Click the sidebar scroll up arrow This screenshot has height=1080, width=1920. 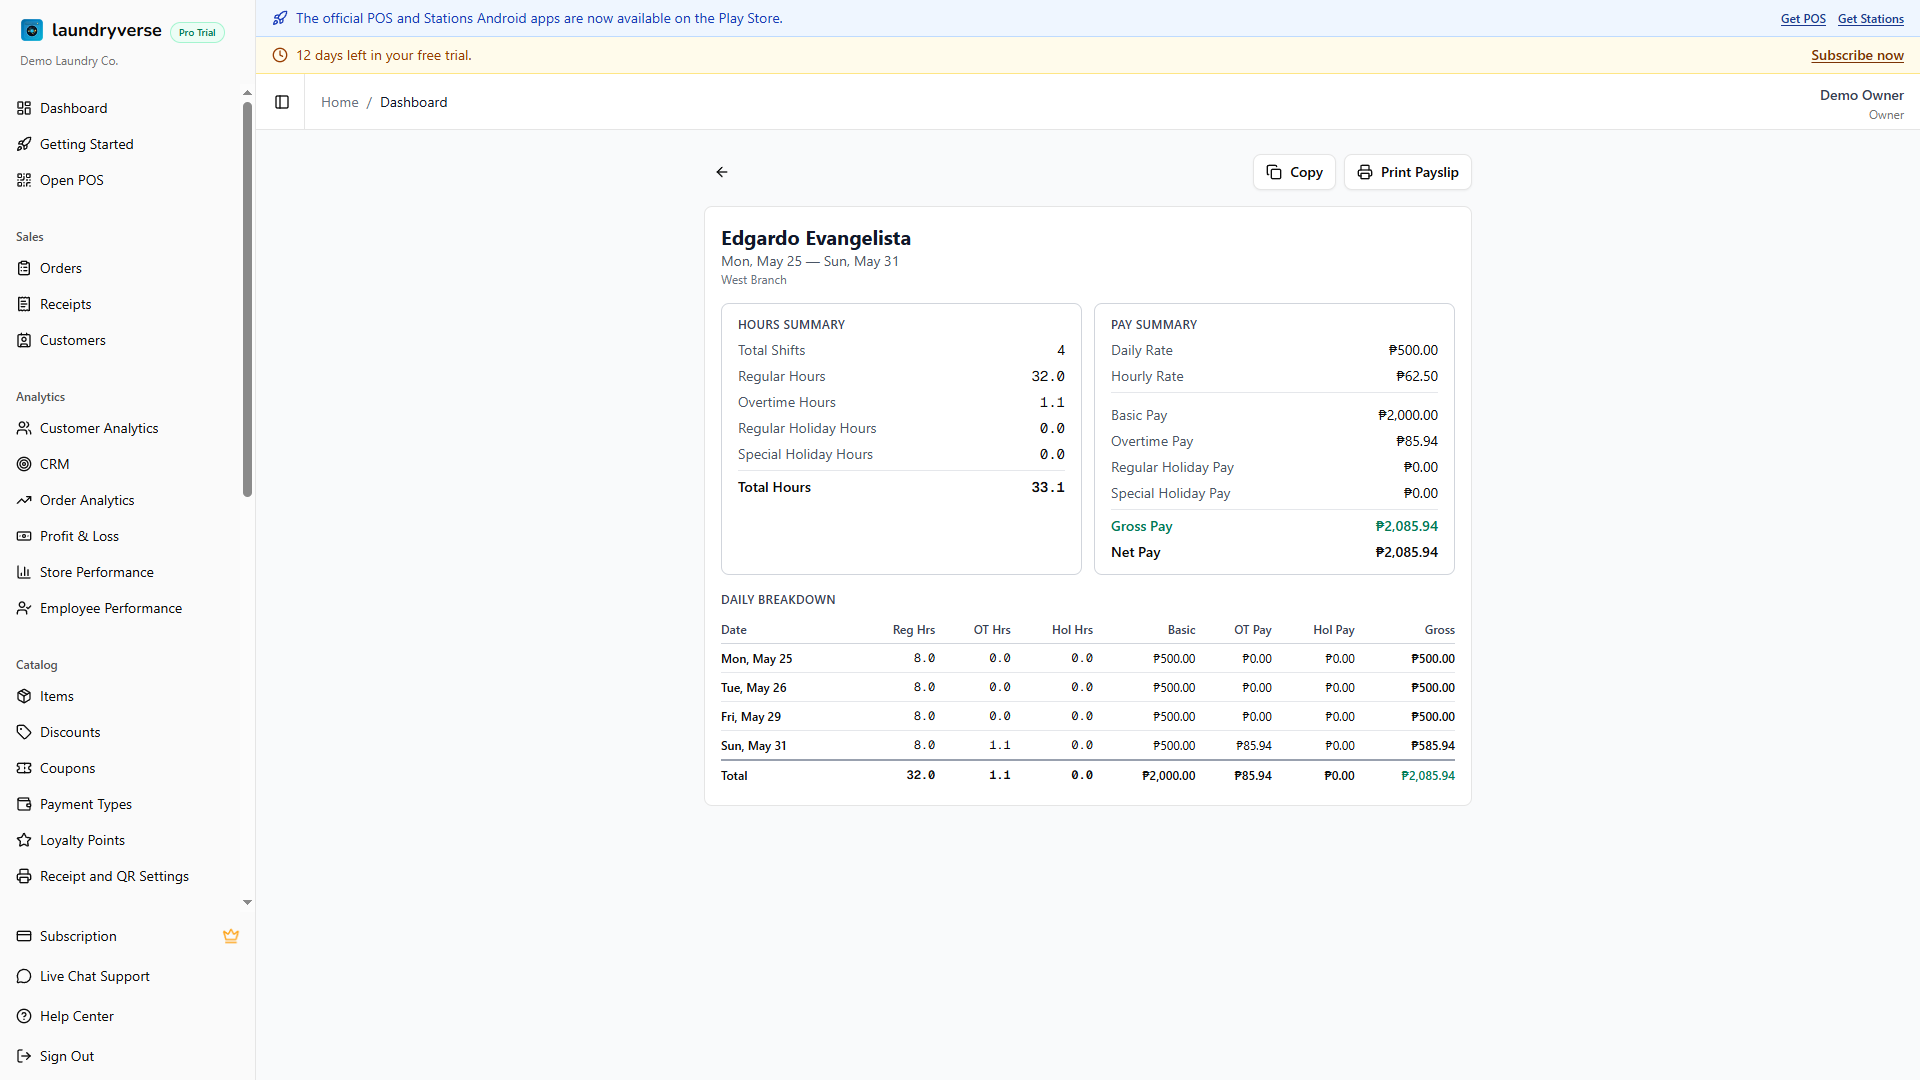click(247, 93)
